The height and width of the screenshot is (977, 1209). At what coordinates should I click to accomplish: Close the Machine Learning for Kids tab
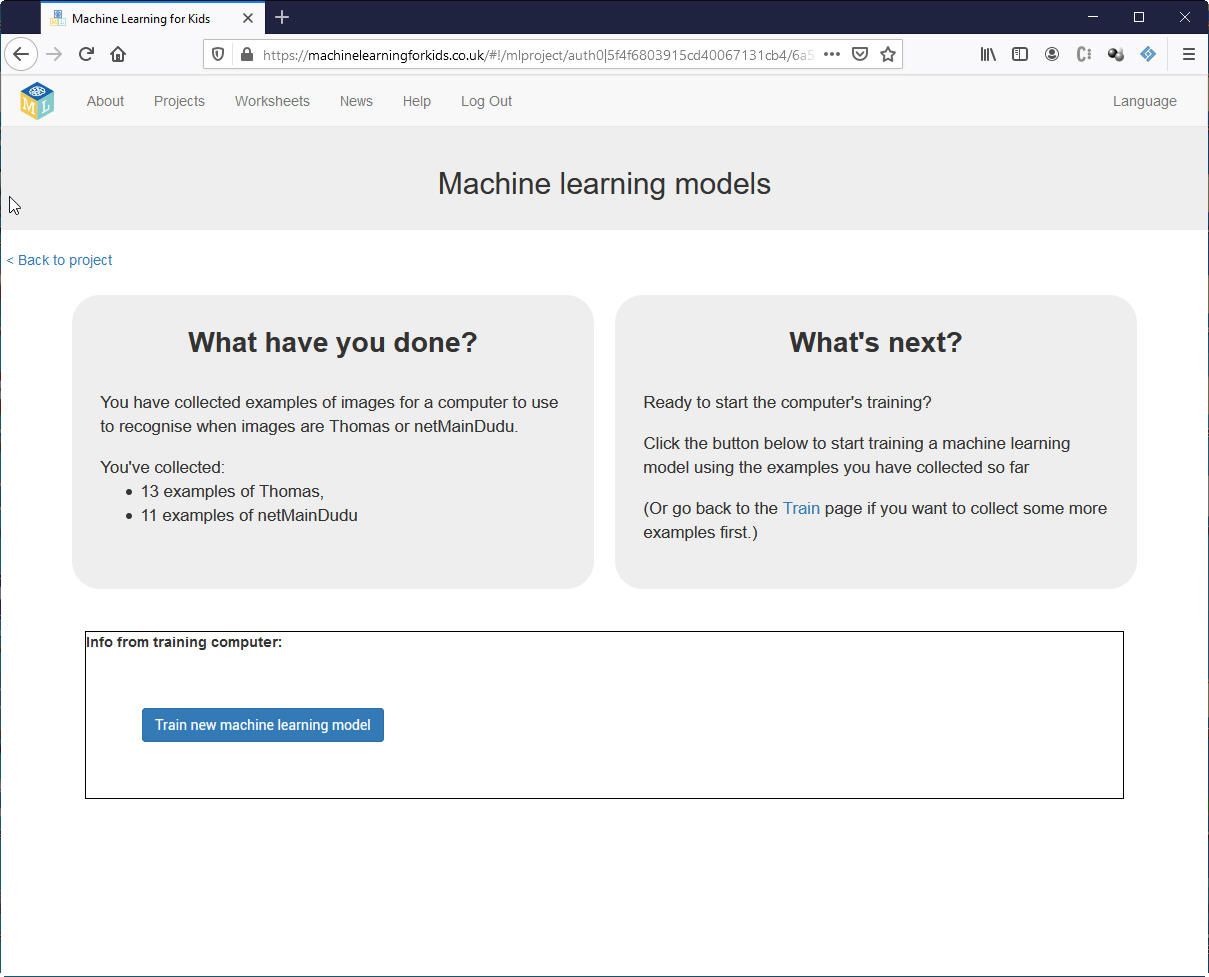(x=248, y=18)
